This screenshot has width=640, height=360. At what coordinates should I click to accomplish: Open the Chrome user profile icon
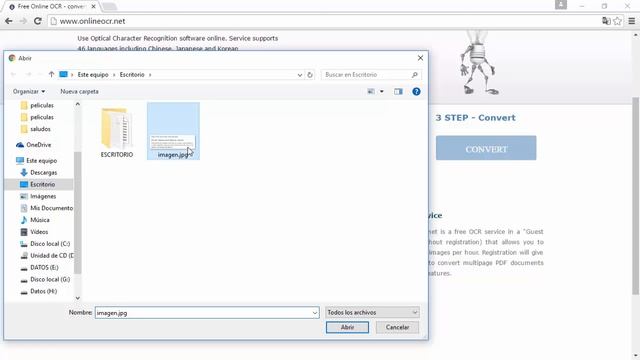pos(561,5)
